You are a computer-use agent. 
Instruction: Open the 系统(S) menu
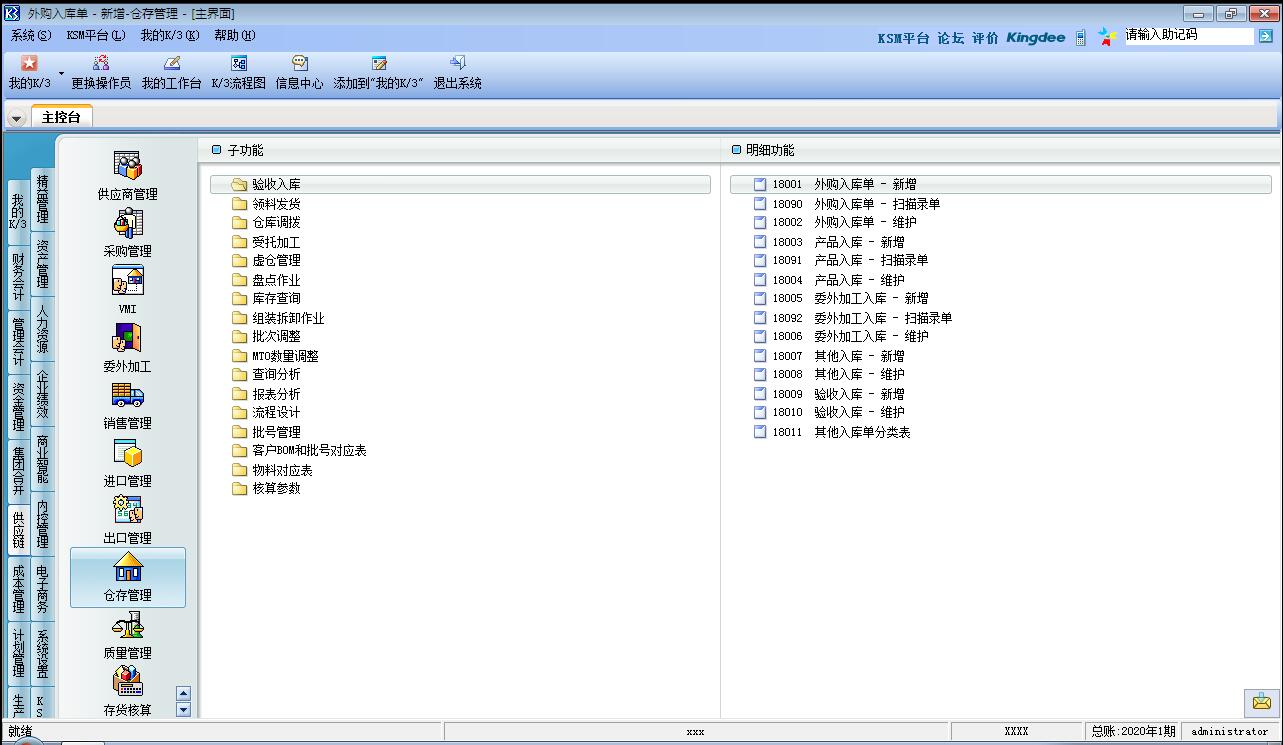pos(31,35)
